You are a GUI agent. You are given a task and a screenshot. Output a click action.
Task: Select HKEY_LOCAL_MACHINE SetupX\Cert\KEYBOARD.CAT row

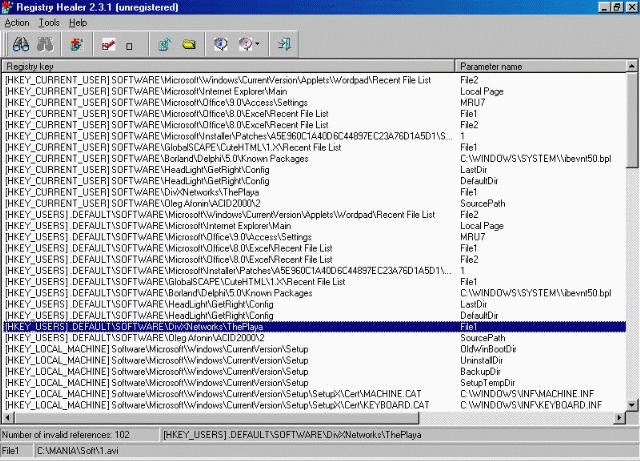pos(314,405)
